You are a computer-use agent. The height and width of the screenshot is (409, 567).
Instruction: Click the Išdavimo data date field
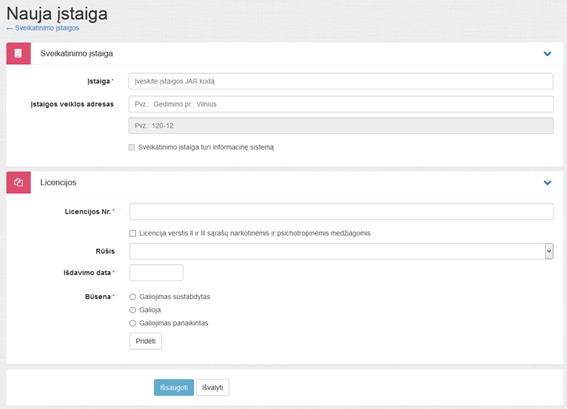[x=156, y=273]
